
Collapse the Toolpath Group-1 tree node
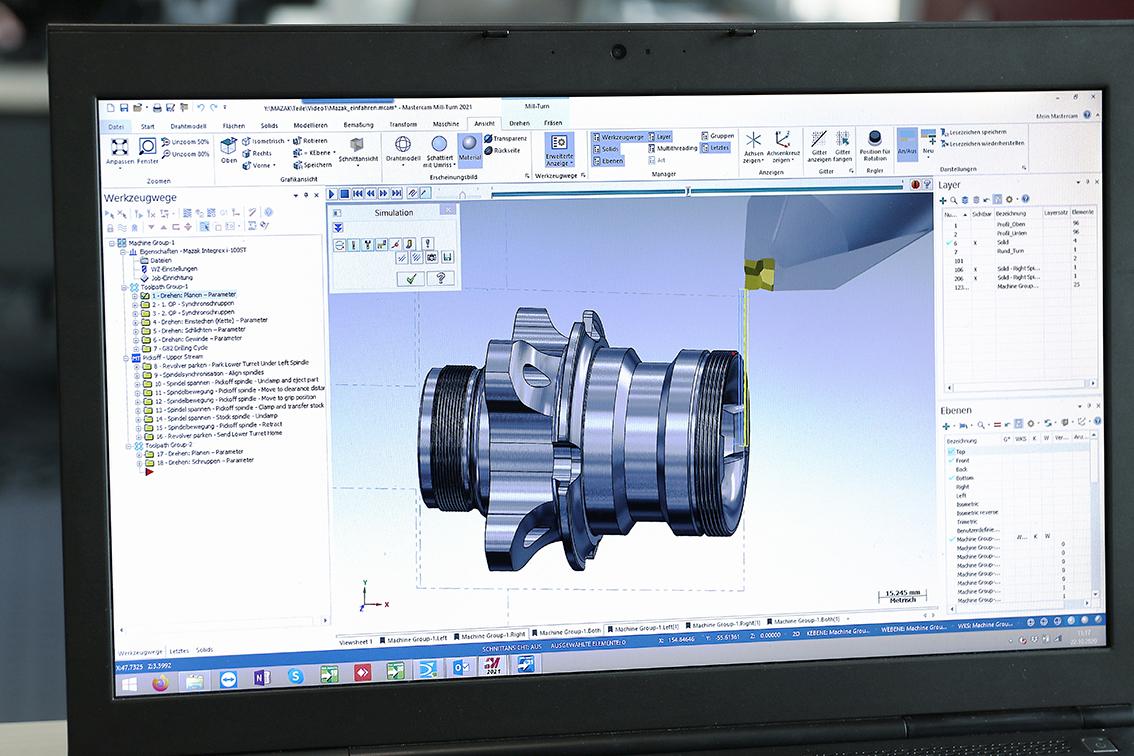tap(124, 287)
